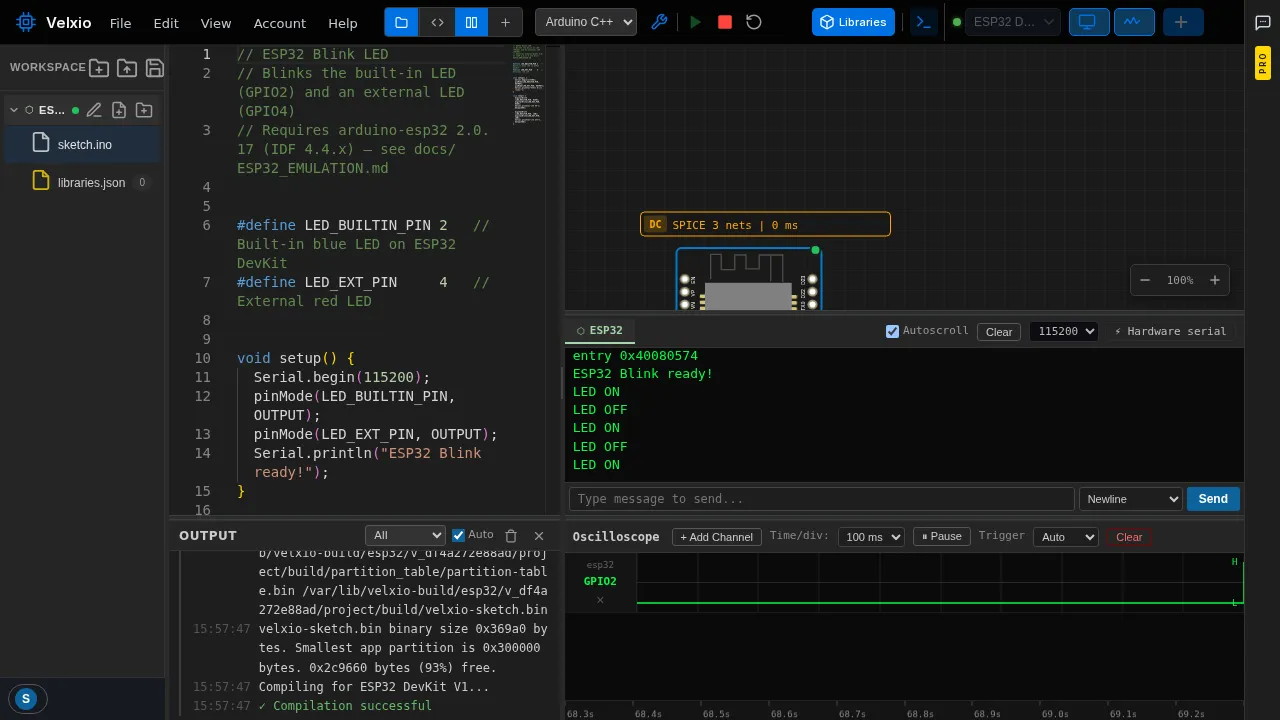Viewport: 1280px width, 720px height.
Task: Change the 115200 baud rate dropdown
Action: [x=1064, y=331]
